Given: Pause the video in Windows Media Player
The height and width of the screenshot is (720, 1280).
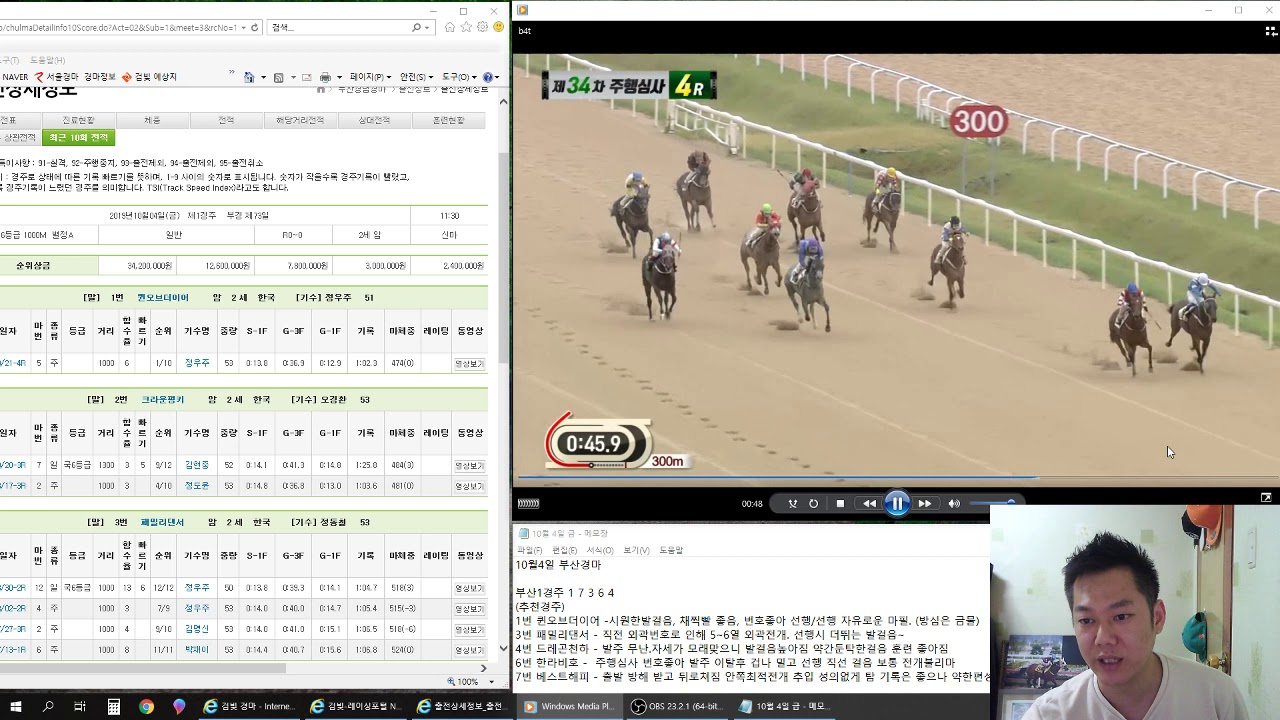Looking at the screenshot, I should [897, 504].
